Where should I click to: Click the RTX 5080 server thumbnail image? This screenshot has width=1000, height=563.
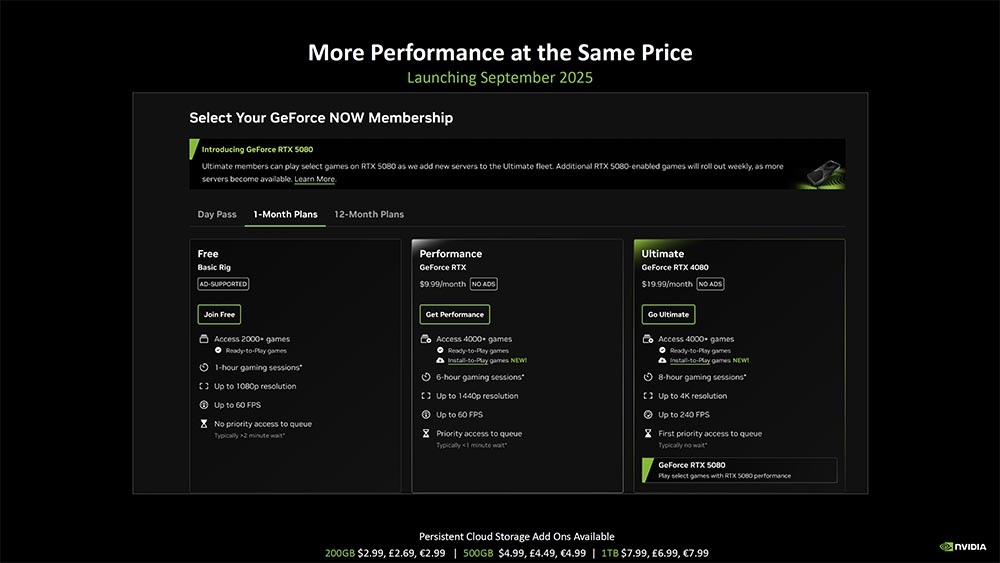coord(824,173)
